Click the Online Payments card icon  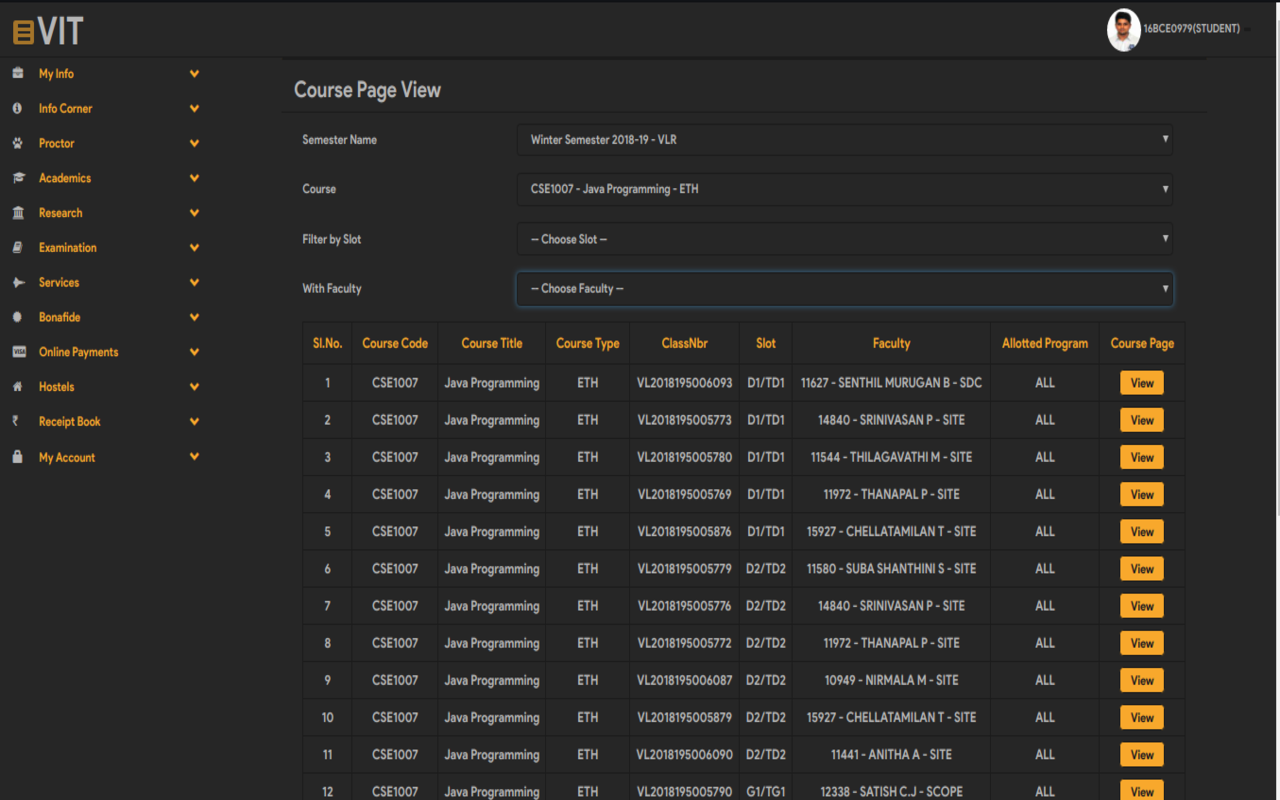(x=18, y=352)
